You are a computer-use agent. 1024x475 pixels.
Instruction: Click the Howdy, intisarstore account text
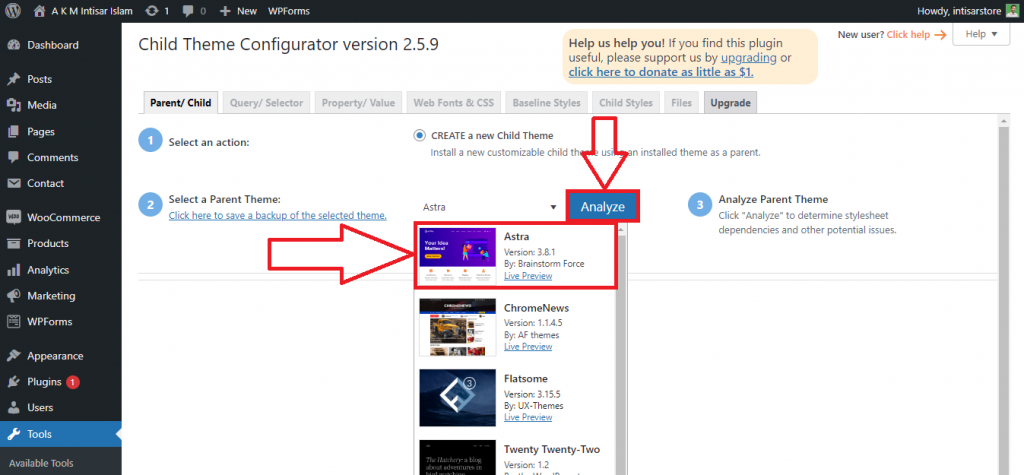pyautogui.click(x=958, y=11)
